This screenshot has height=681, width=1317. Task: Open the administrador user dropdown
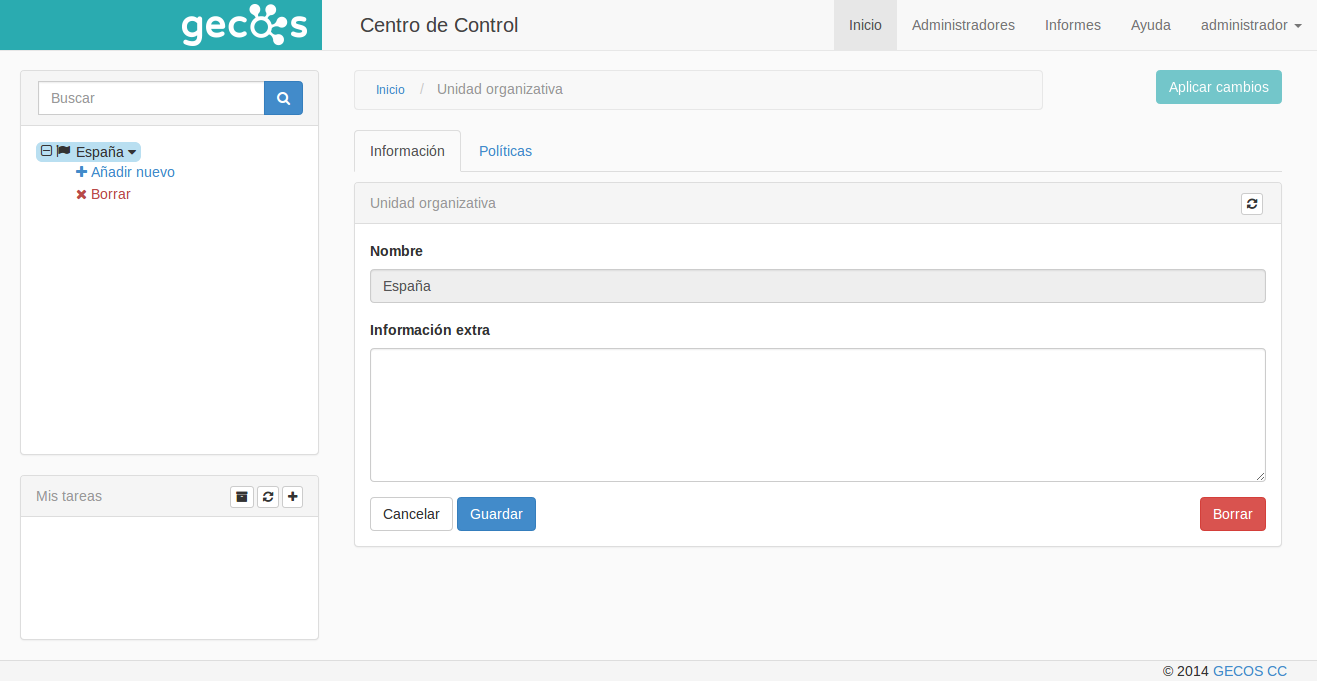pos(1251,25)
